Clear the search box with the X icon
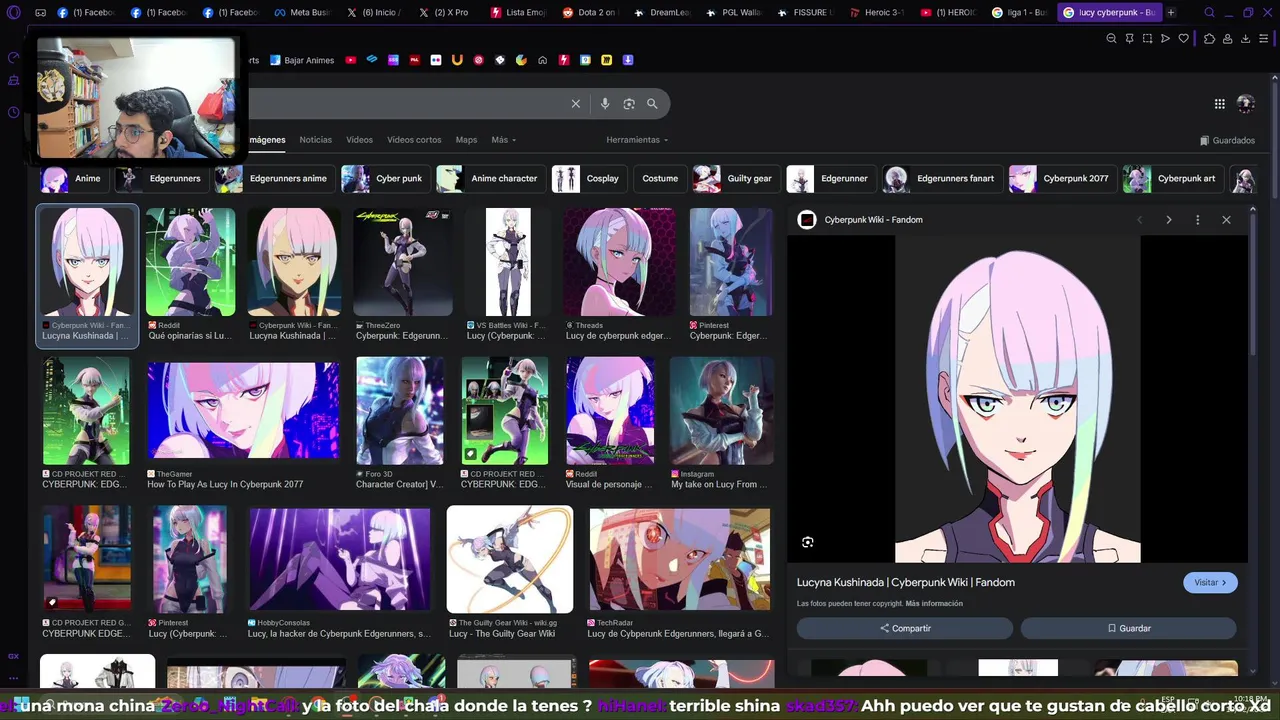 (576, 104)
